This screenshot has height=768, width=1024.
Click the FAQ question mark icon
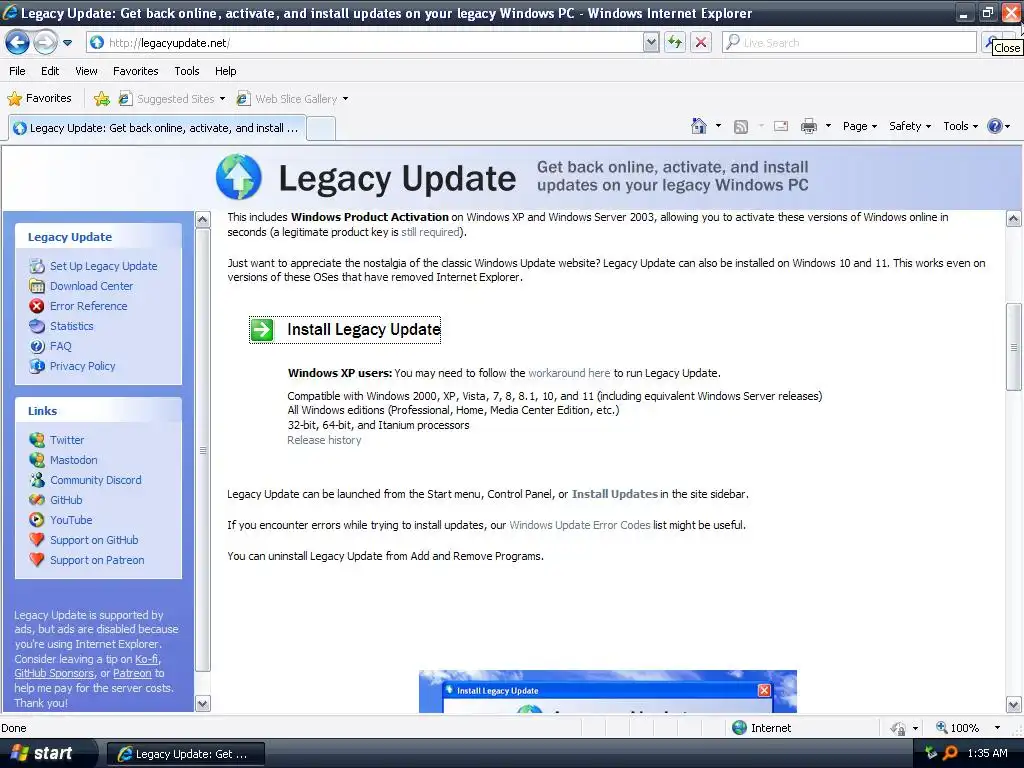pos(37,346)
